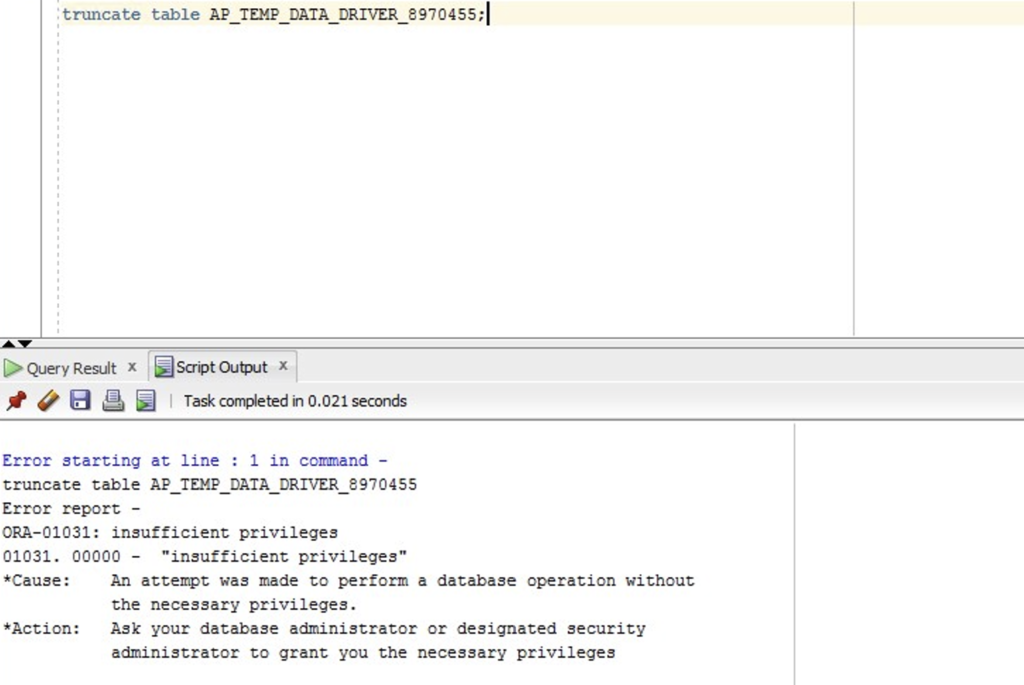Close the Query Result tab
Viewport: 1024px width, 685px height.
coord(132,367)
